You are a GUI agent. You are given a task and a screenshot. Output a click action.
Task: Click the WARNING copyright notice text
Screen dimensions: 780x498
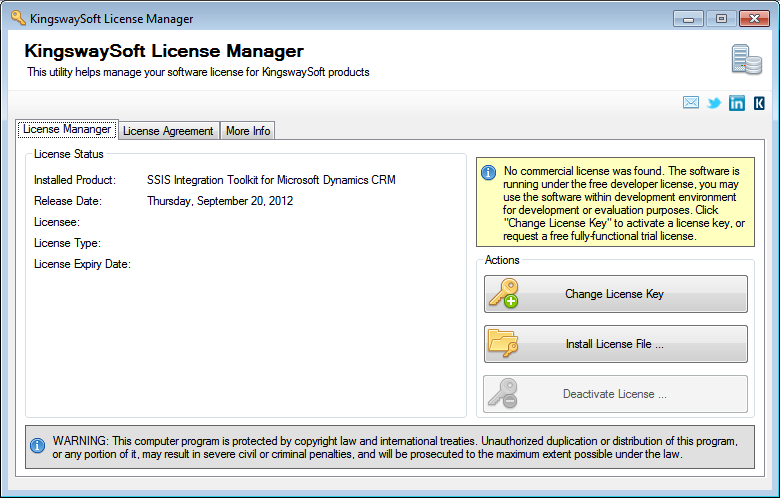(x=395, y=447)
